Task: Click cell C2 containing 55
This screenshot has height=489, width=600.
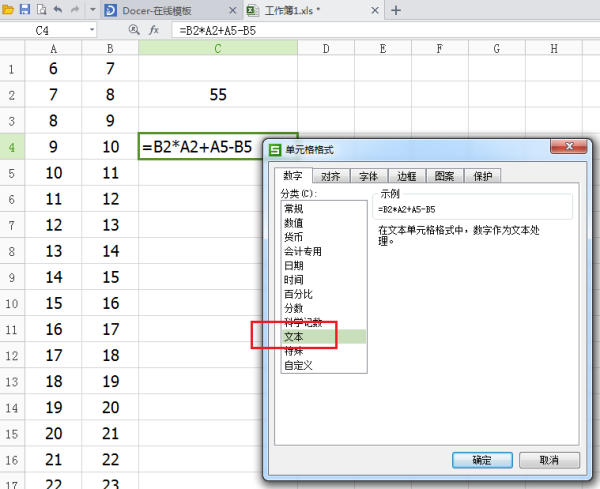Action: pos(218,95)
